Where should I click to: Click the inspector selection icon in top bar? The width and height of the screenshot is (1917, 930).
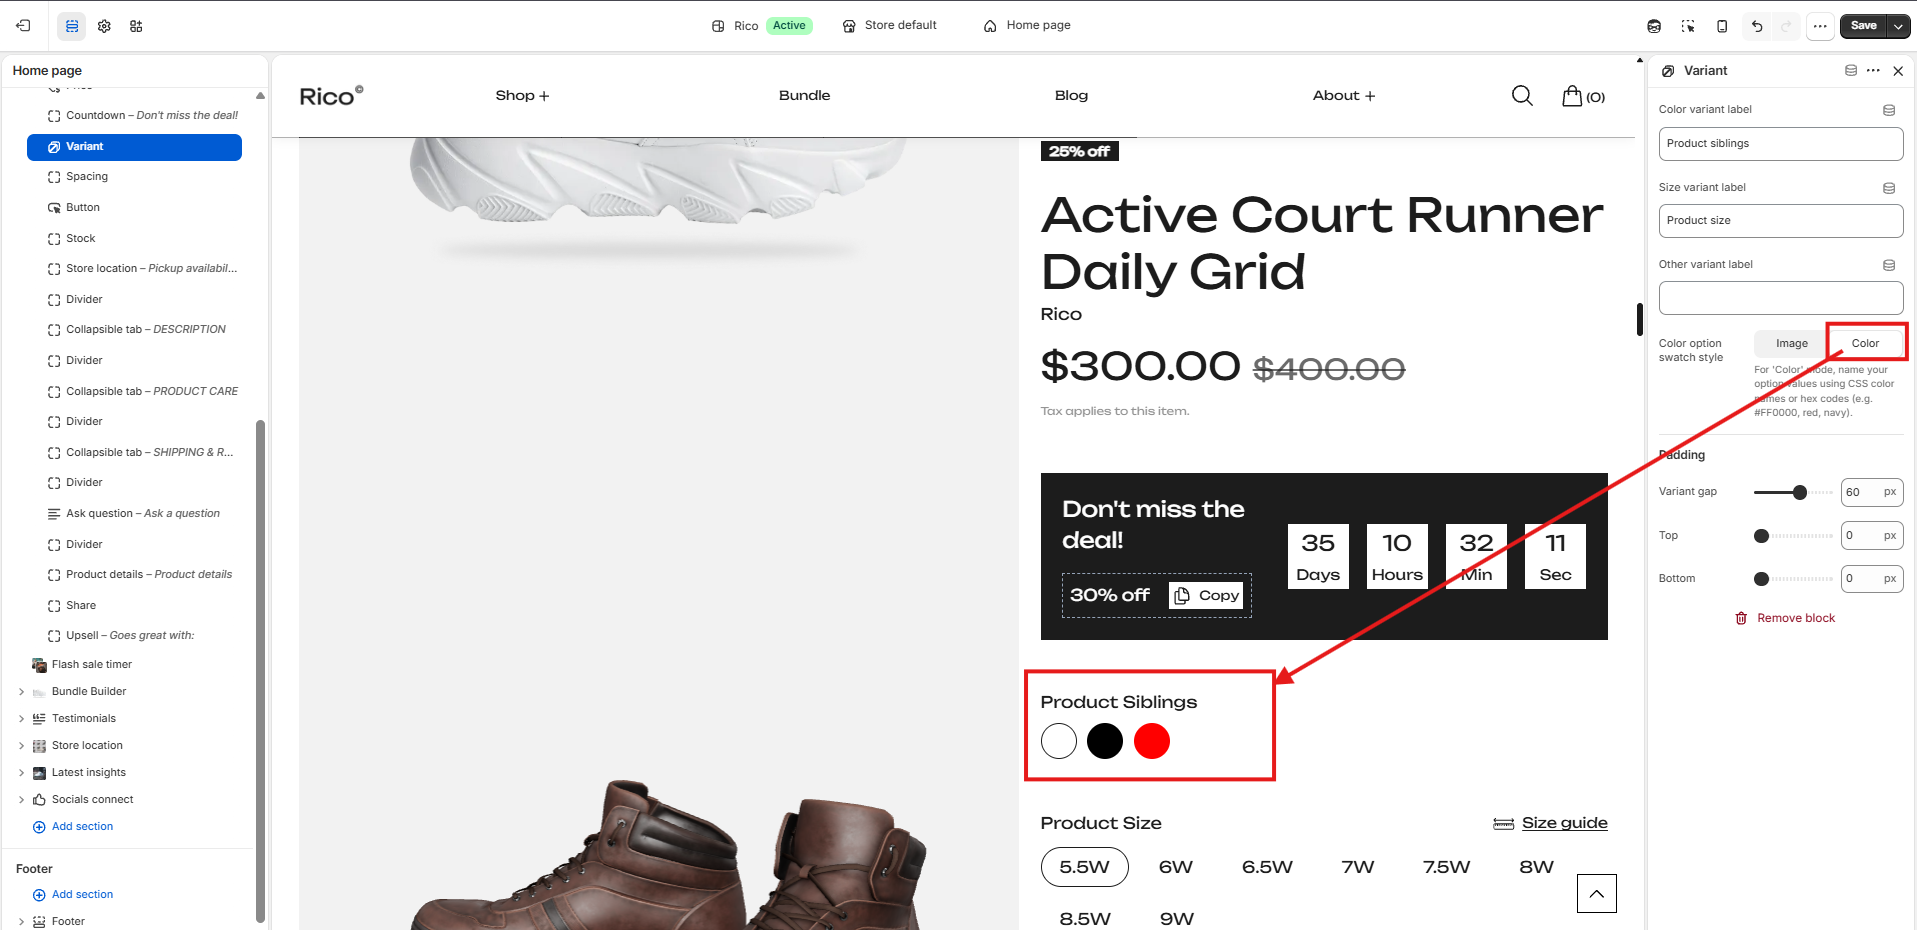[1688, 26]
